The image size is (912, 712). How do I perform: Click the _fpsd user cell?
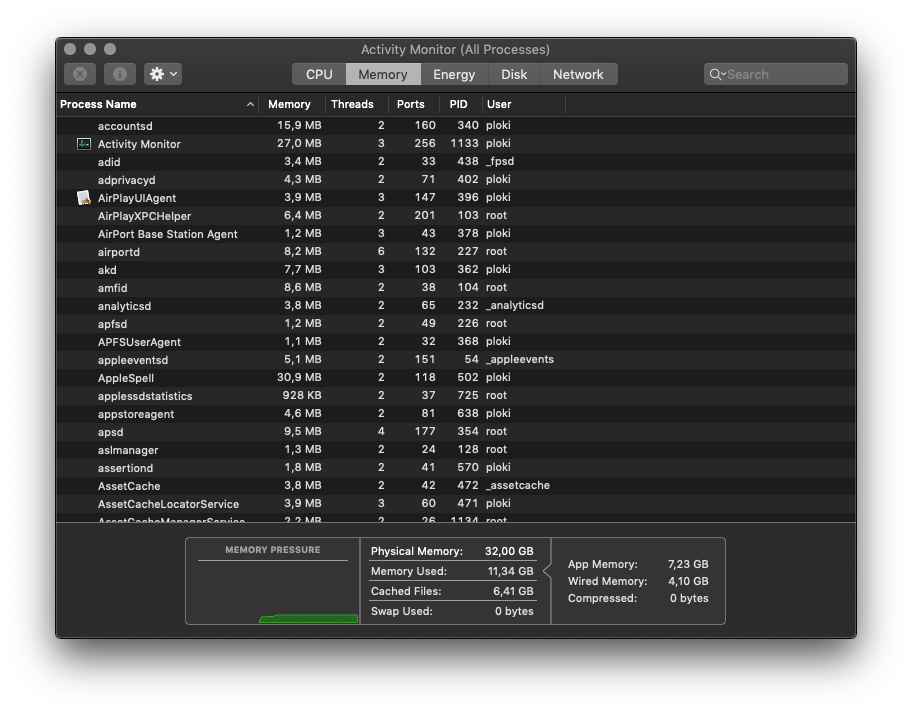pos(500,162)
